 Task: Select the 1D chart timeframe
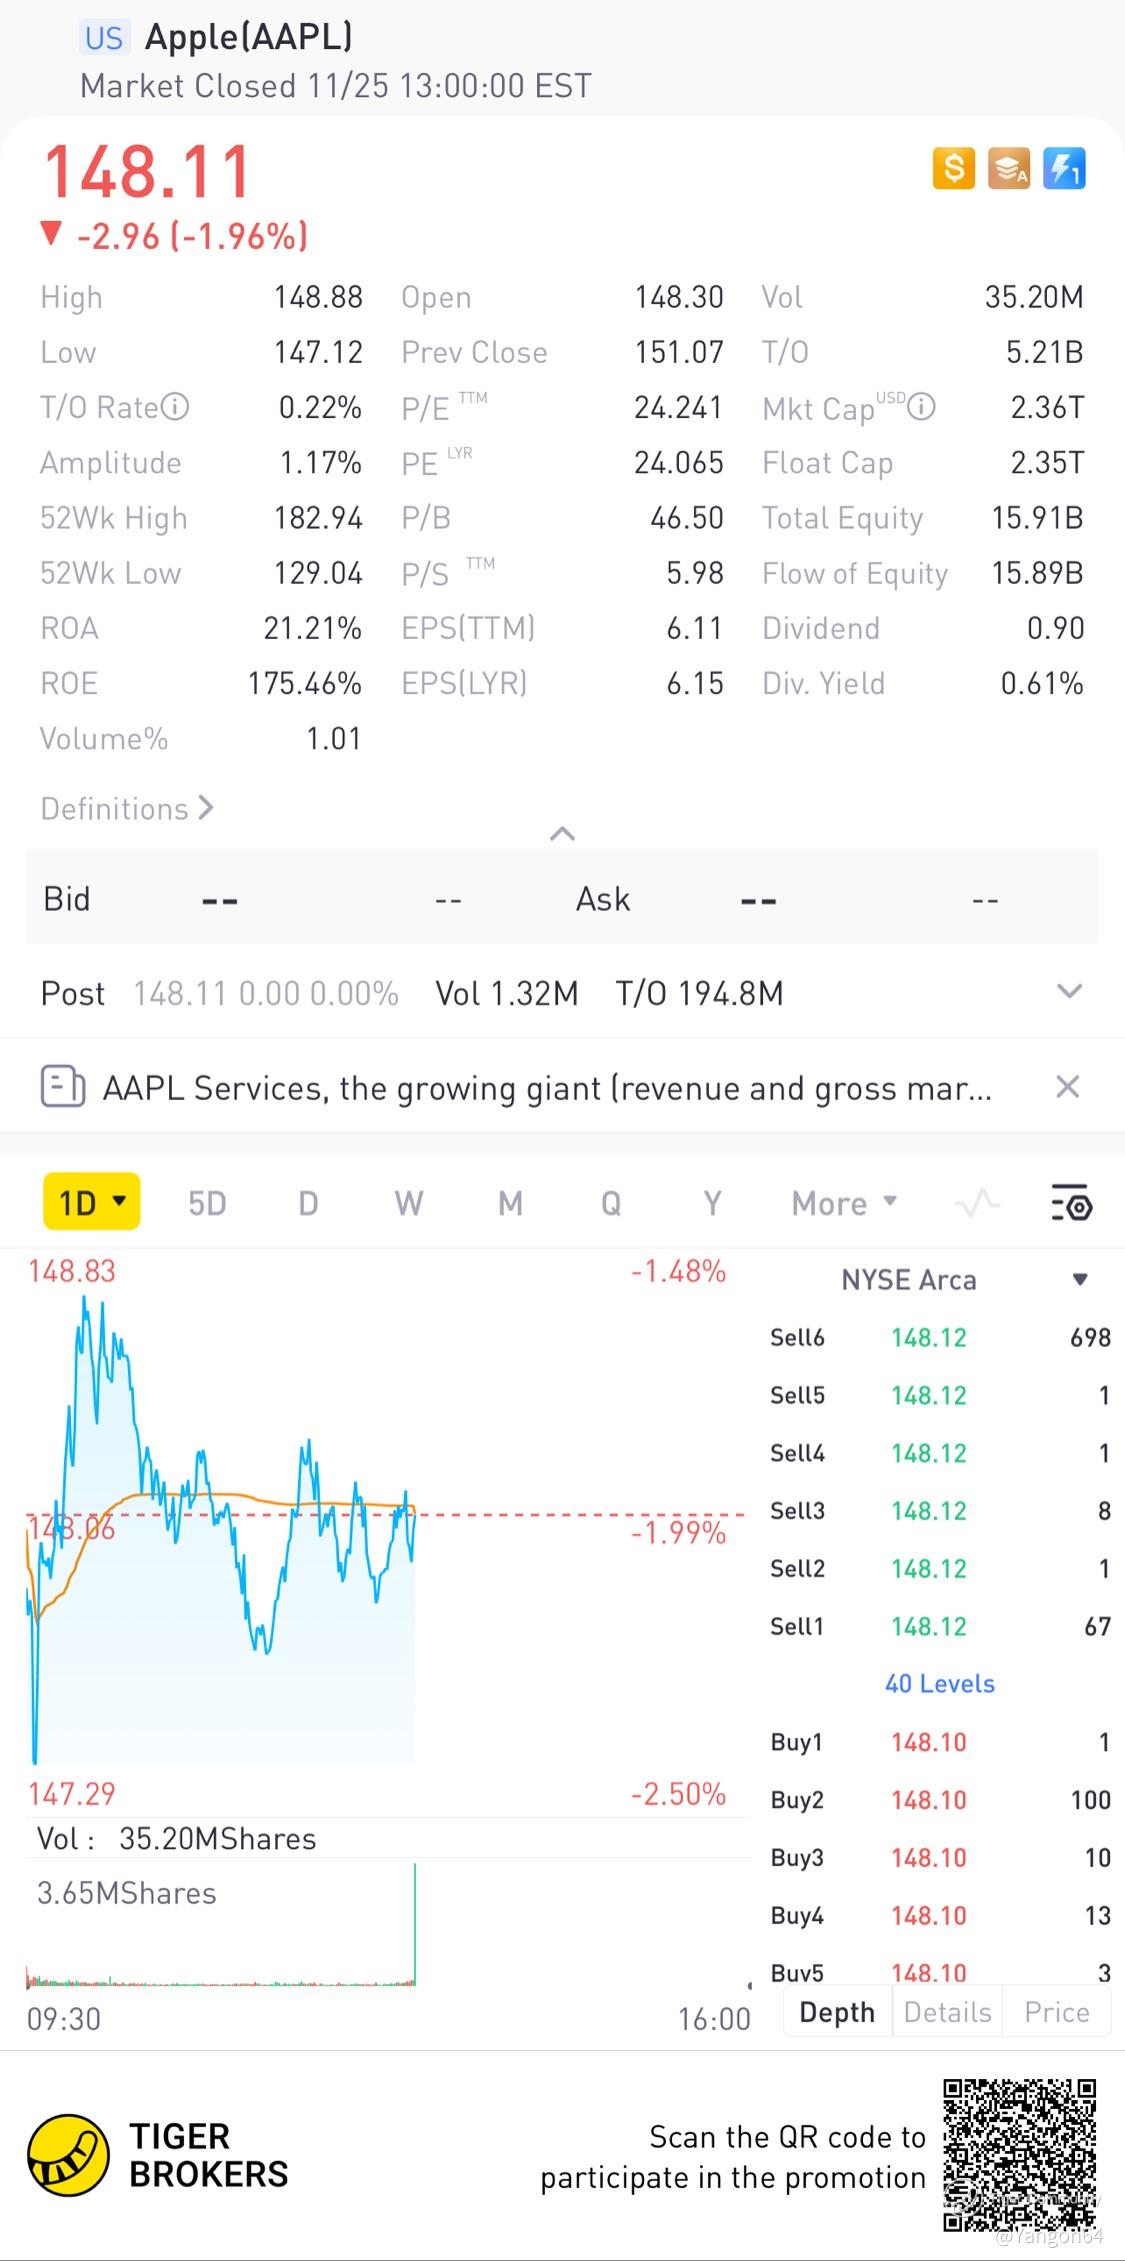91,1202
